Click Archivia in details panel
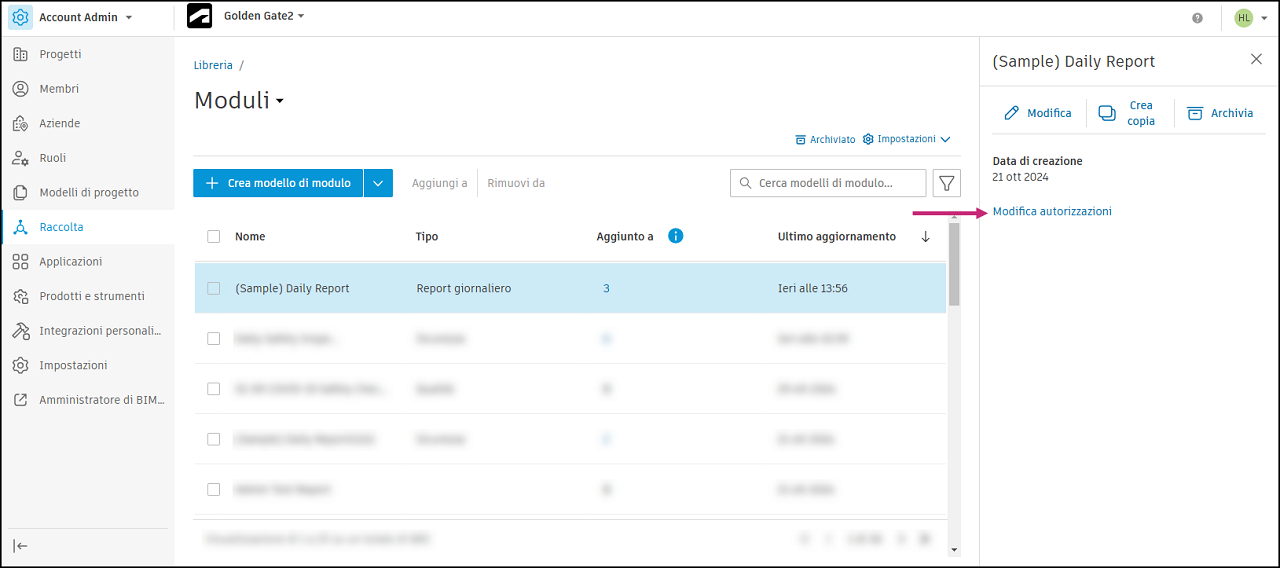 (x=1220, y=113)
